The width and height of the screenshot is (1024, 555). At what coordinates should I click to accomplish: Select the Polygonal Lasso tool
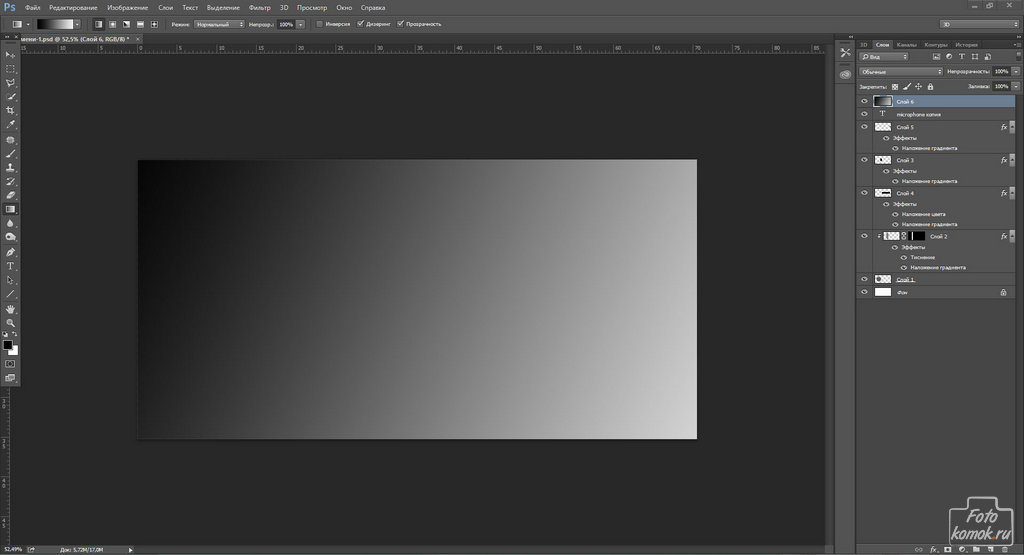pyautogui.click(x=10, y=83)
